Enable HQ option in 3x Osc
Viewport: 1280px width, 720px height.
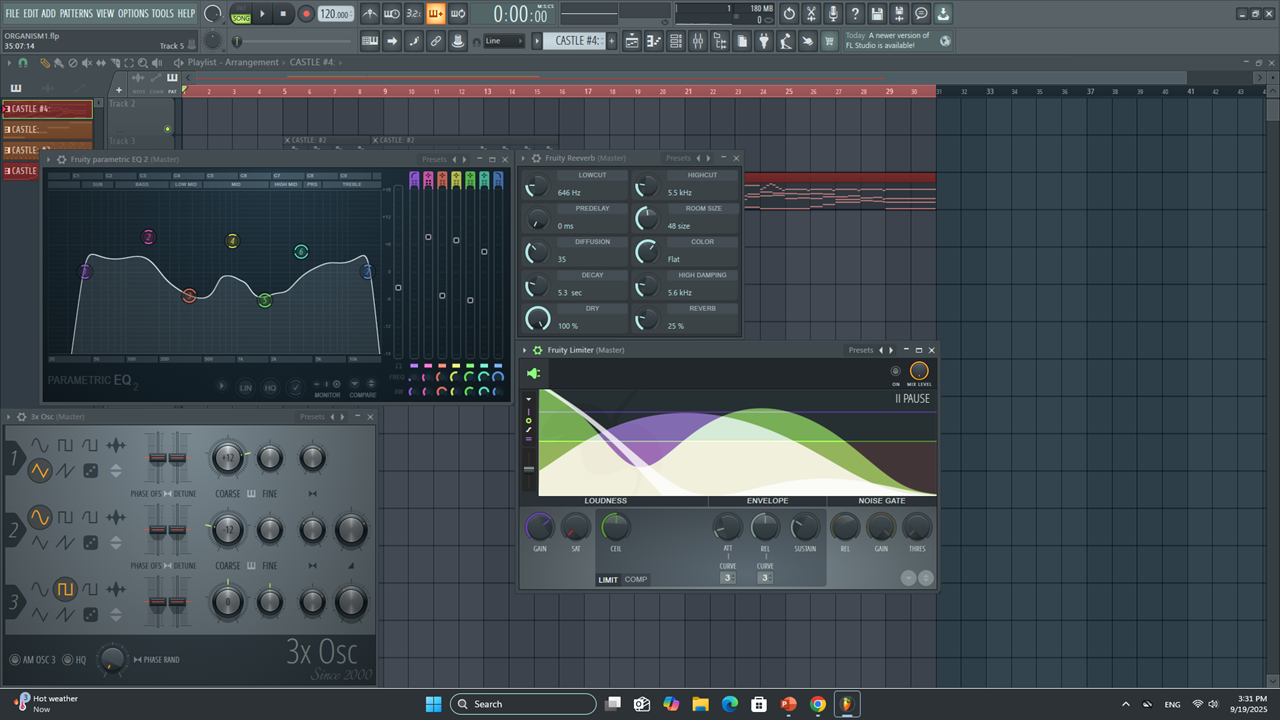74,660
